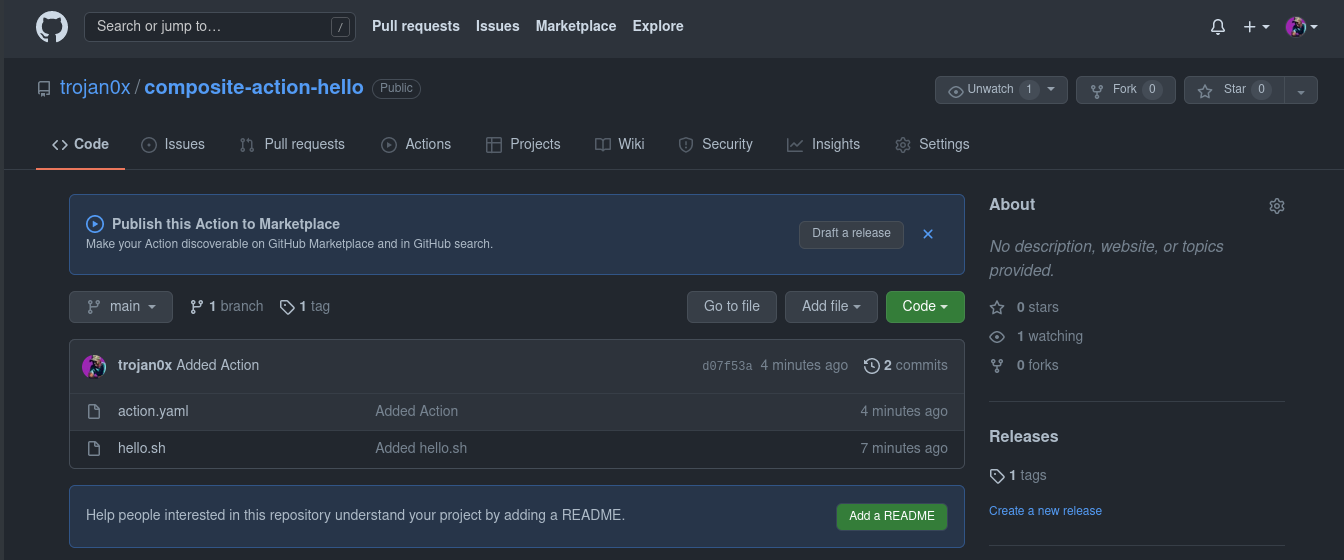Screen dimensions: 1344x560
Task: Open commit hash d07f53a
Action: point(727,366)
